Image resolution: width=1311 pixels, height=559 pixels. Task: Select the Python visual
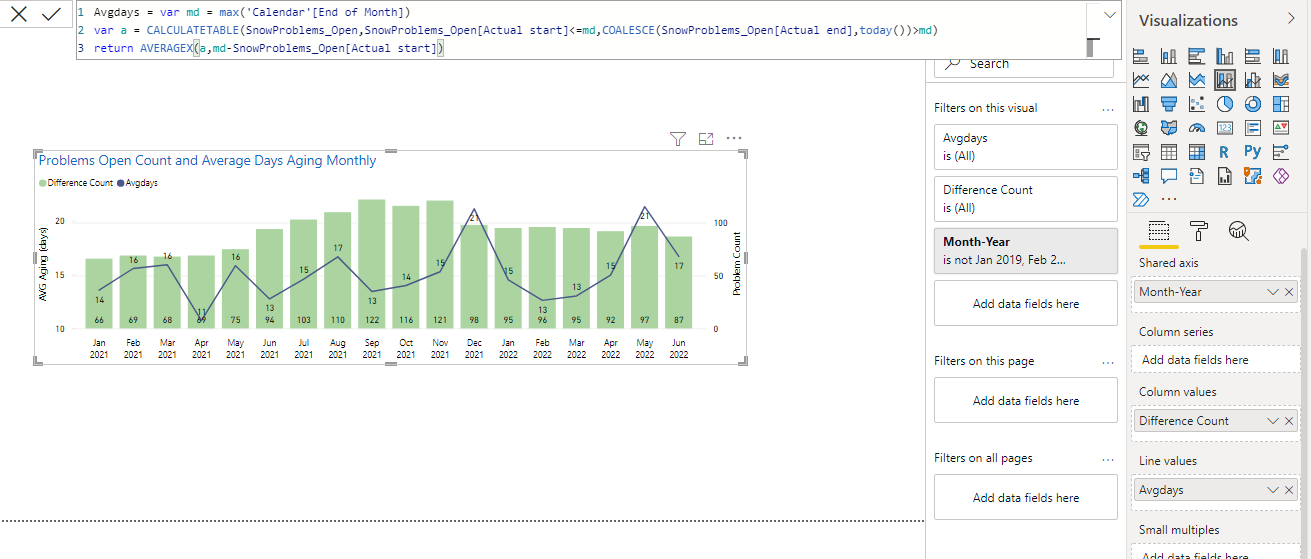1253,152
